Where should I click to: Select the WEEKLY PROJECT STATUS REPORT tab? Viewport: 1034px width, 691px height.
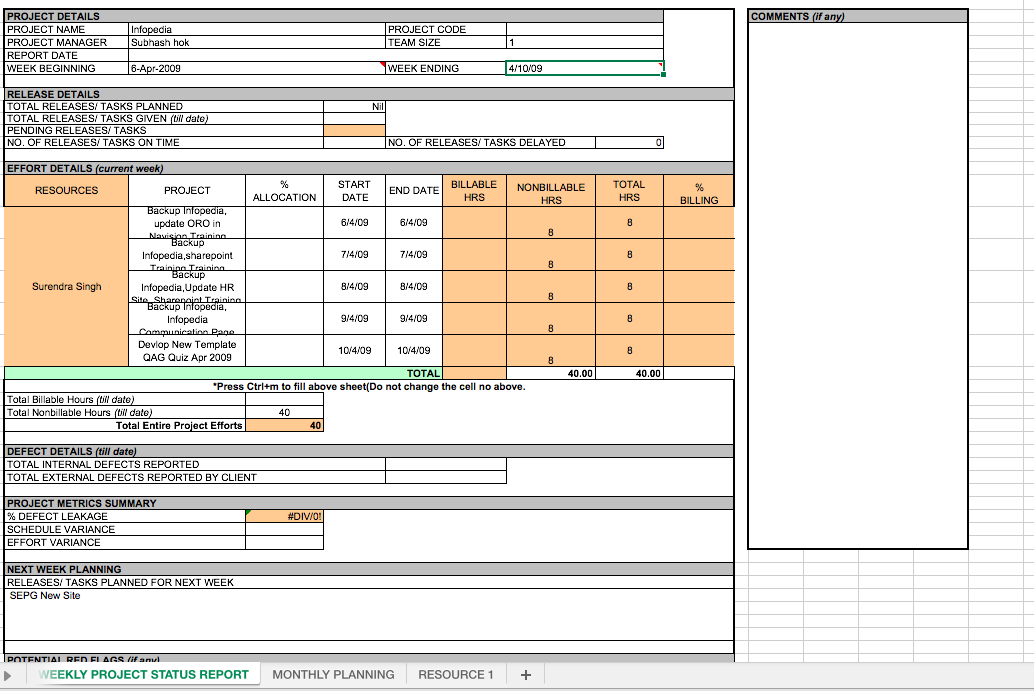coord(143,675)
